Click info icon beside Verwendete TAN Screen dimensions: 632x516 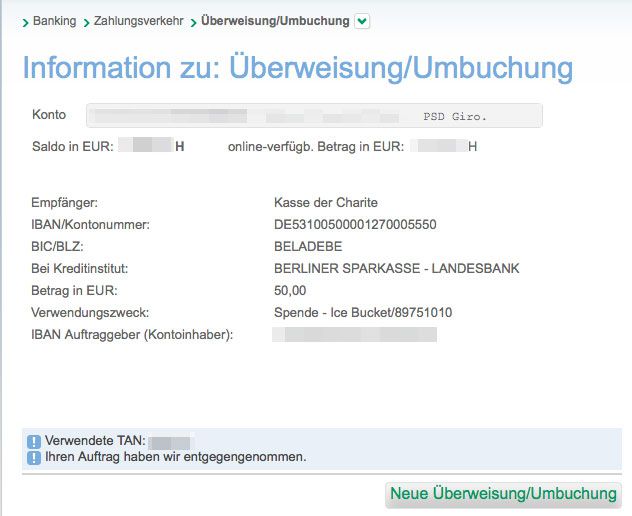[34, 442]
